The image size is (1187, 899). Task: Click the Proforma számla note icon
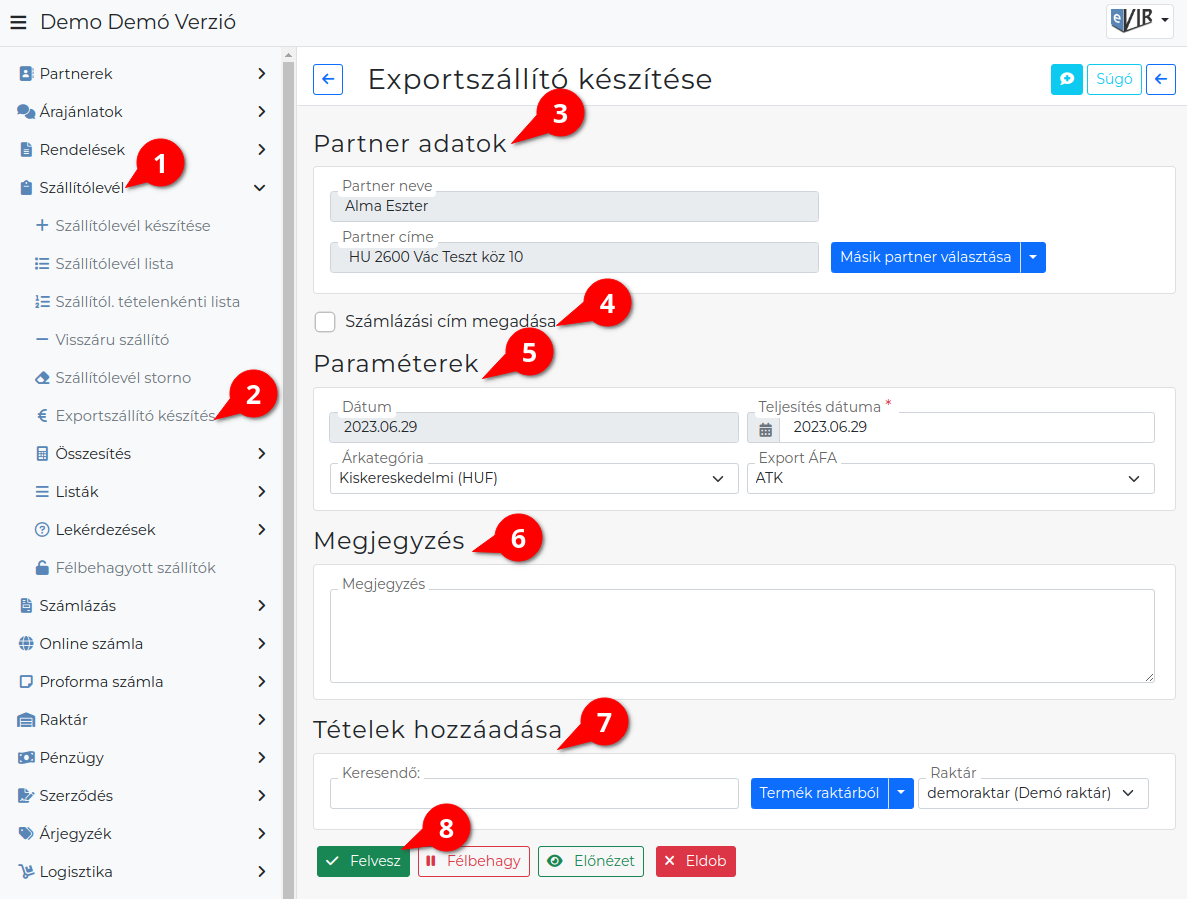click(26, 682)
